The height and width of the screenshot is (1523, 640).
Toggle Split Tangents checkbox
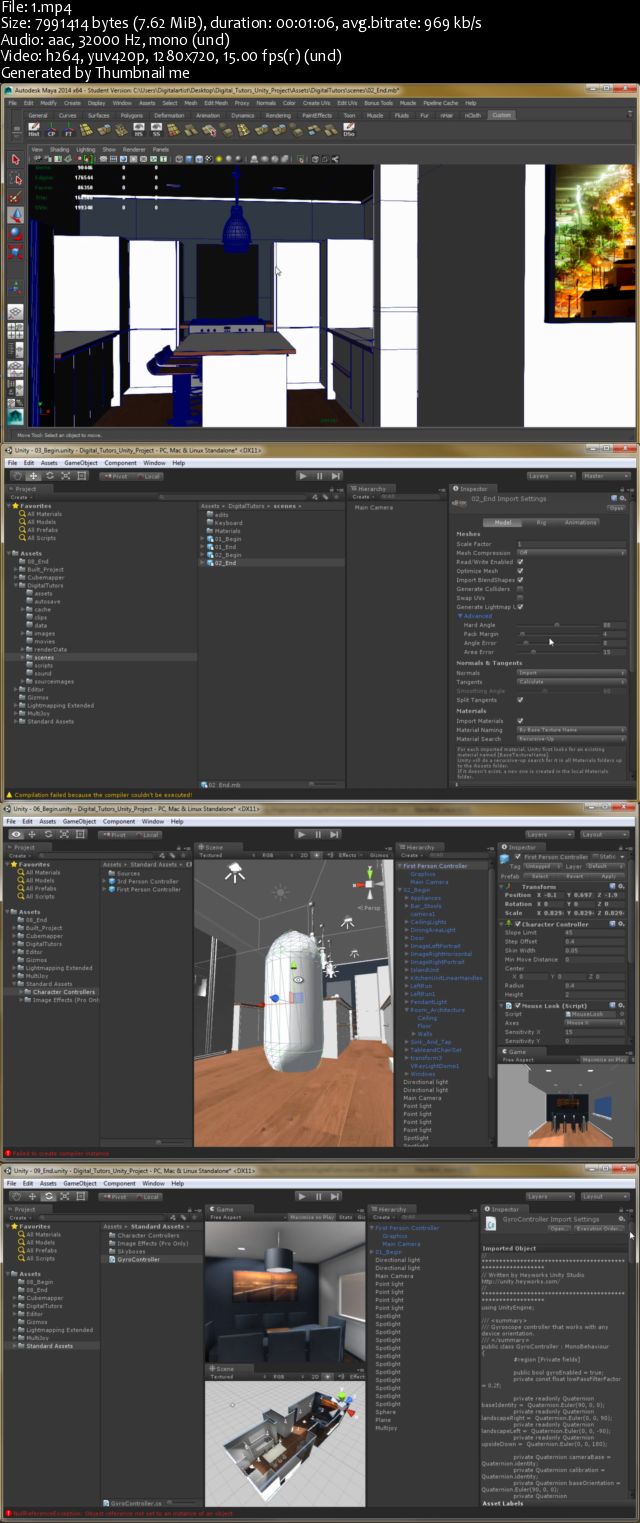[x=520, y=700]
